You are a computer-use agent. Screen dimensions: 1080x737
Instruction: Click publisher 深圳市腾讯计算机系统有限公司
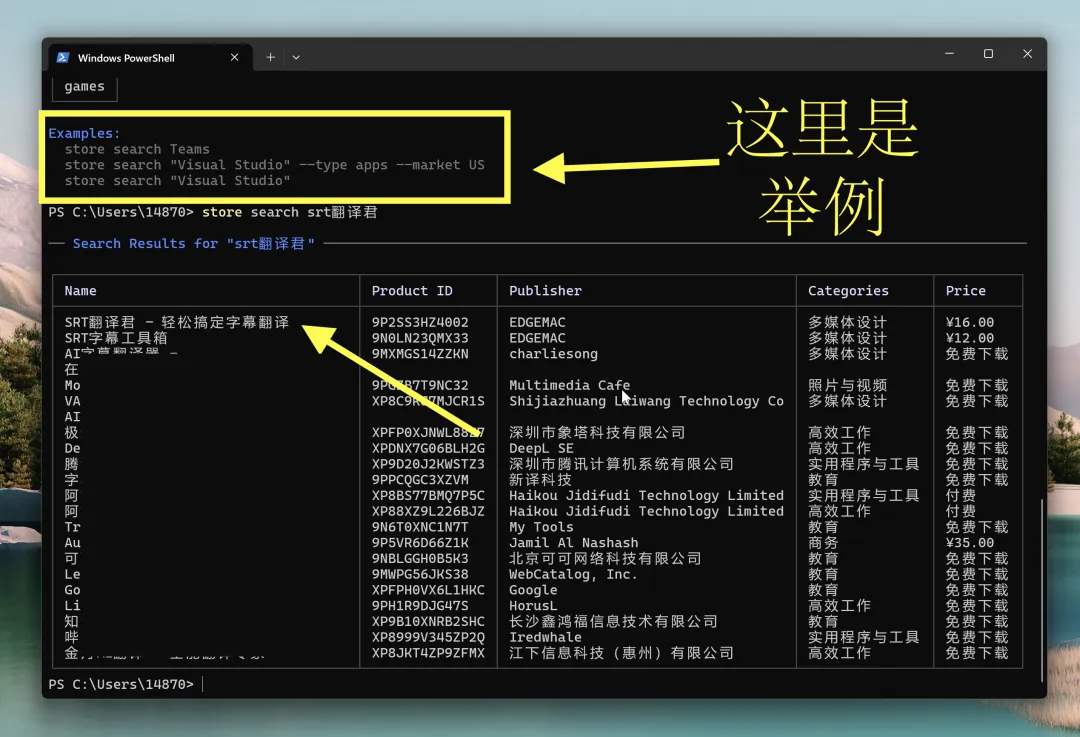tap(621, 464)
